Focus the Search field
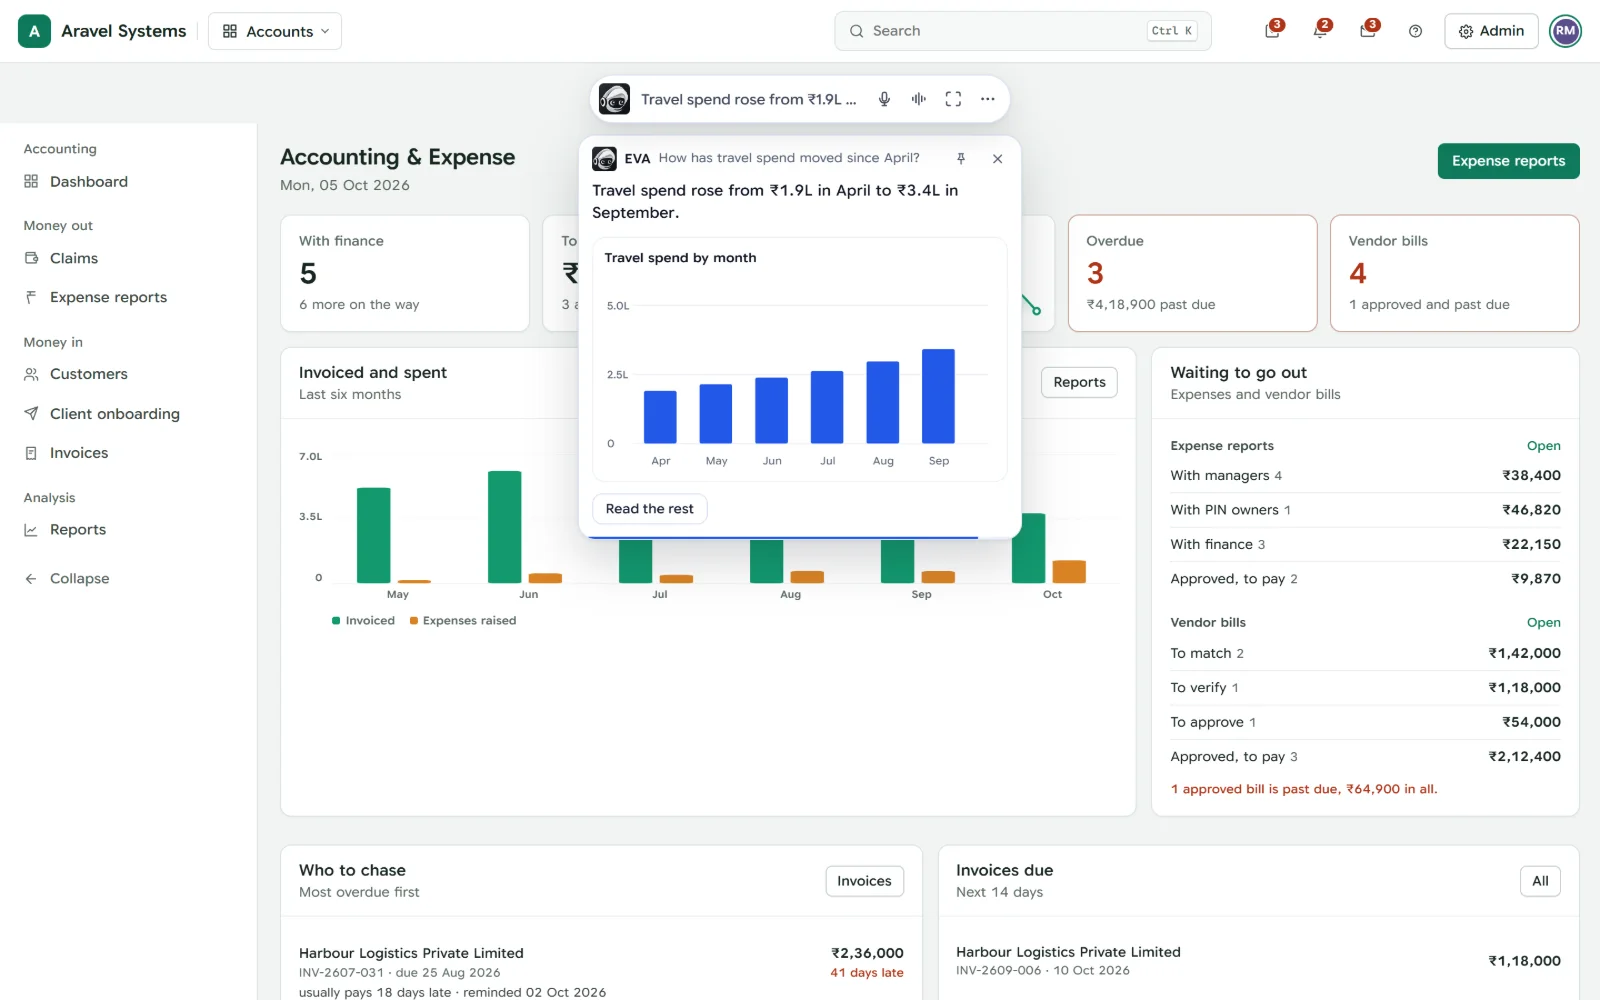 click(x=1023, y=31)
